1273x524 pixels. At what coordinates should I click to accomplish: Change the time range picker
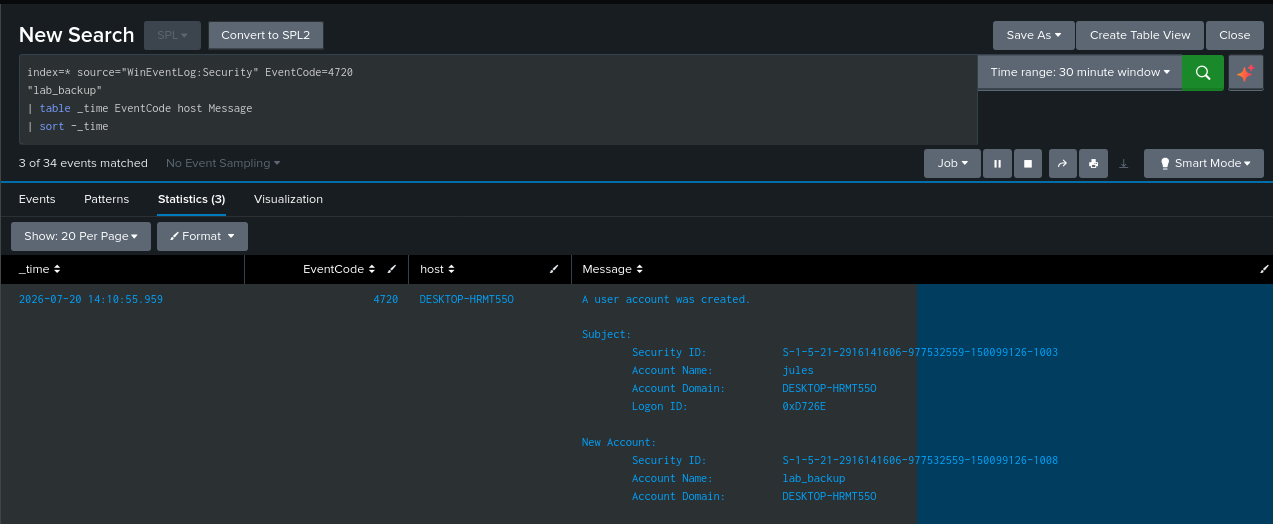coord(1080,72)
